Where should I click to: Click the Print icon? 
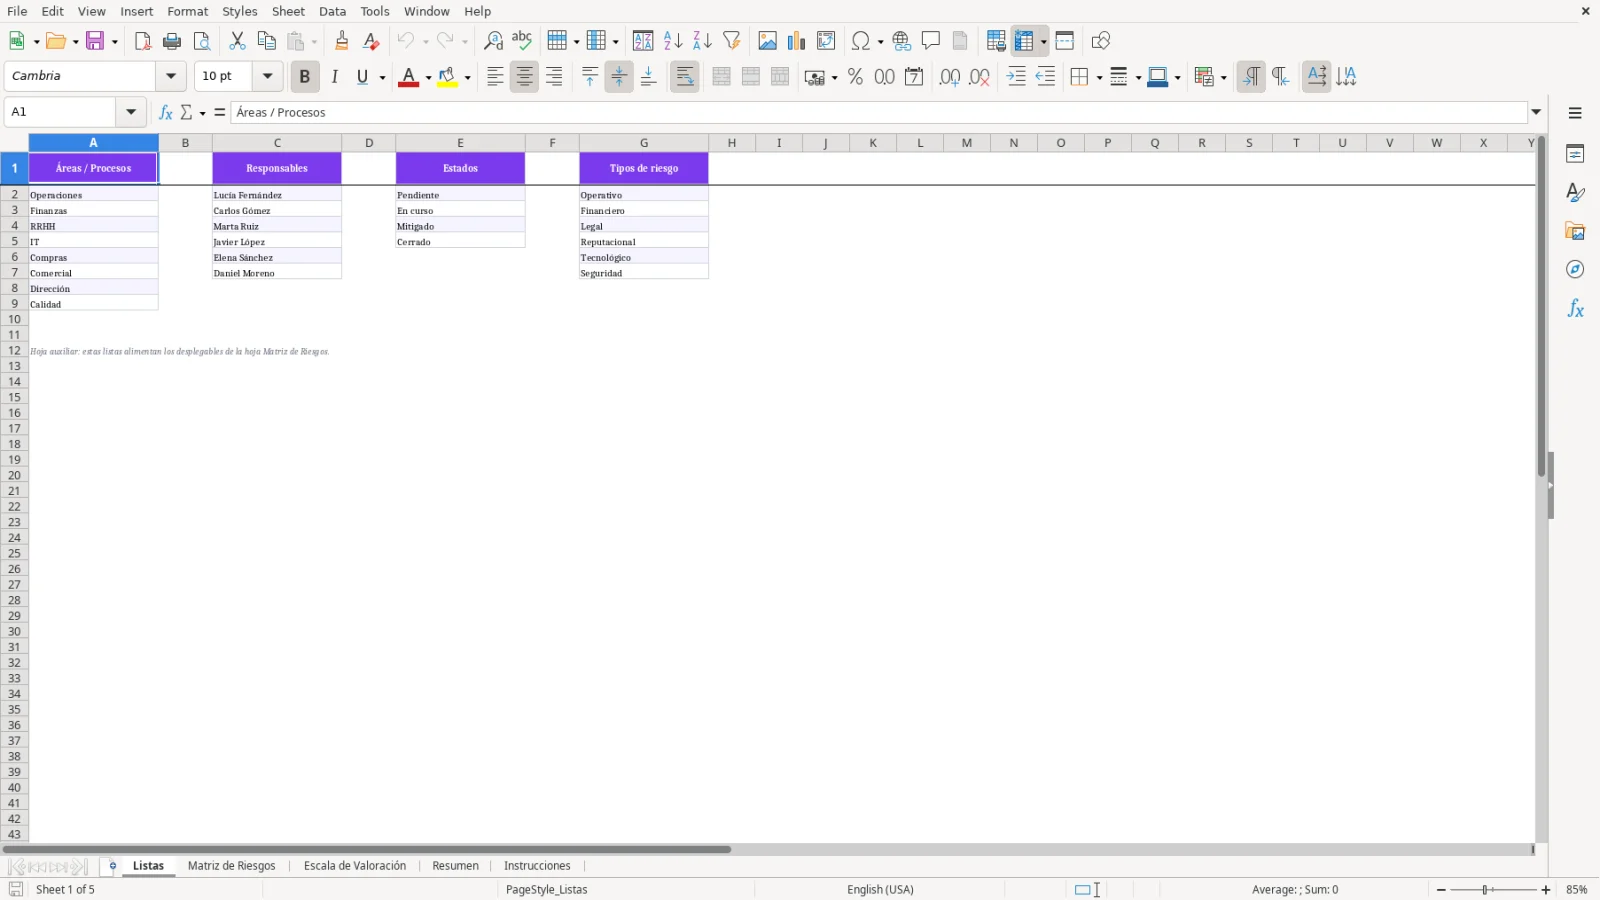tap(172, 41)
